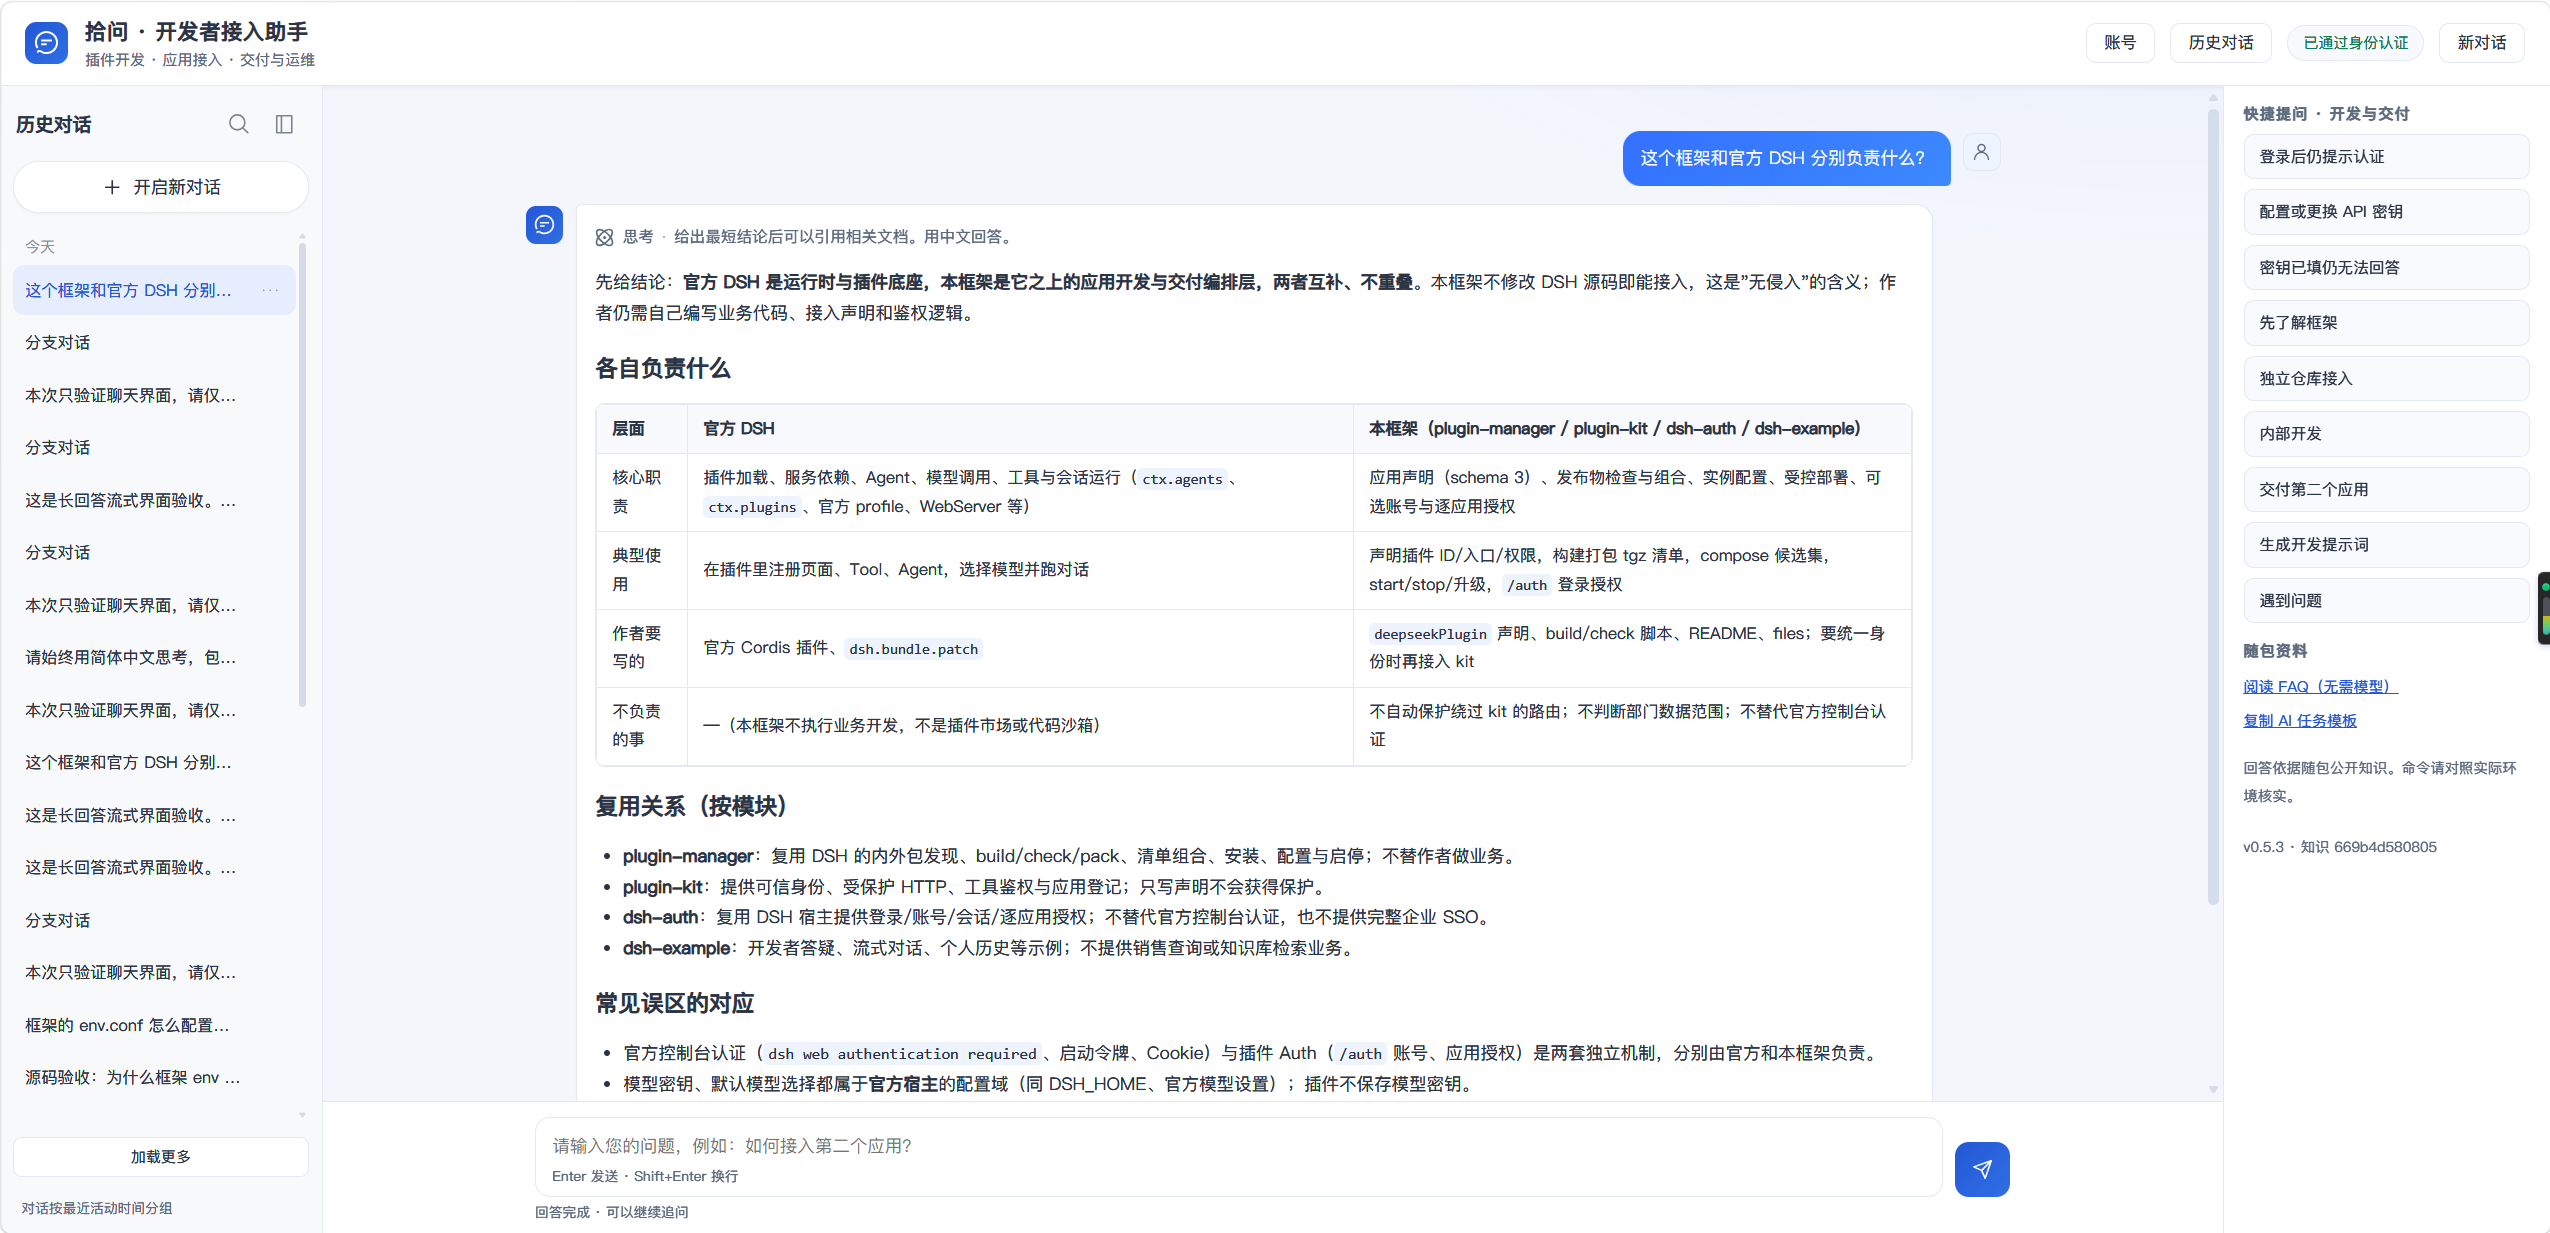Open the 账号 menu
Image resolution: width=2550 pixels, height=1233 pixels.
pos(2119,42)
